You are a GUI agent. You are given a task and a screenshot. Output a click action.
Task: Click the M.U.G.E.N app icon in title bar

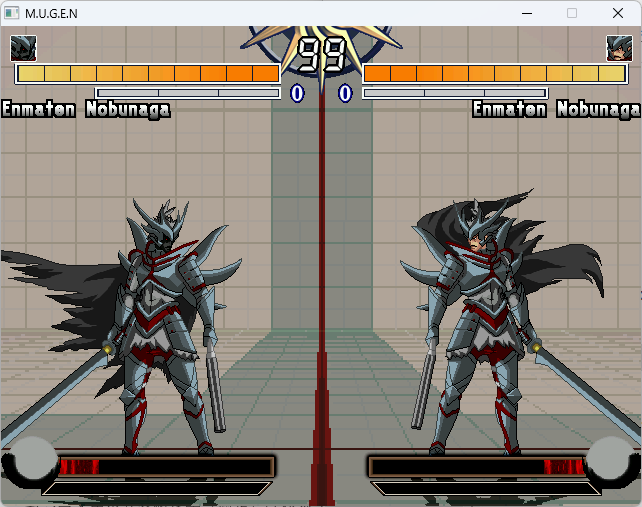11,13
